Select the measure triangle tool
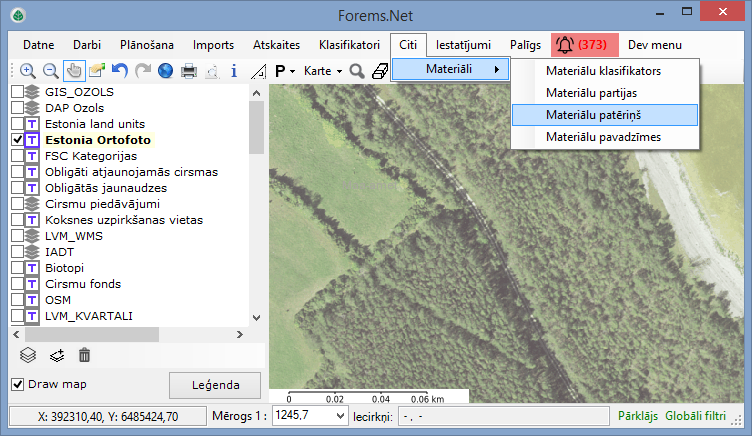752x436 pixels. click(258, 71)
